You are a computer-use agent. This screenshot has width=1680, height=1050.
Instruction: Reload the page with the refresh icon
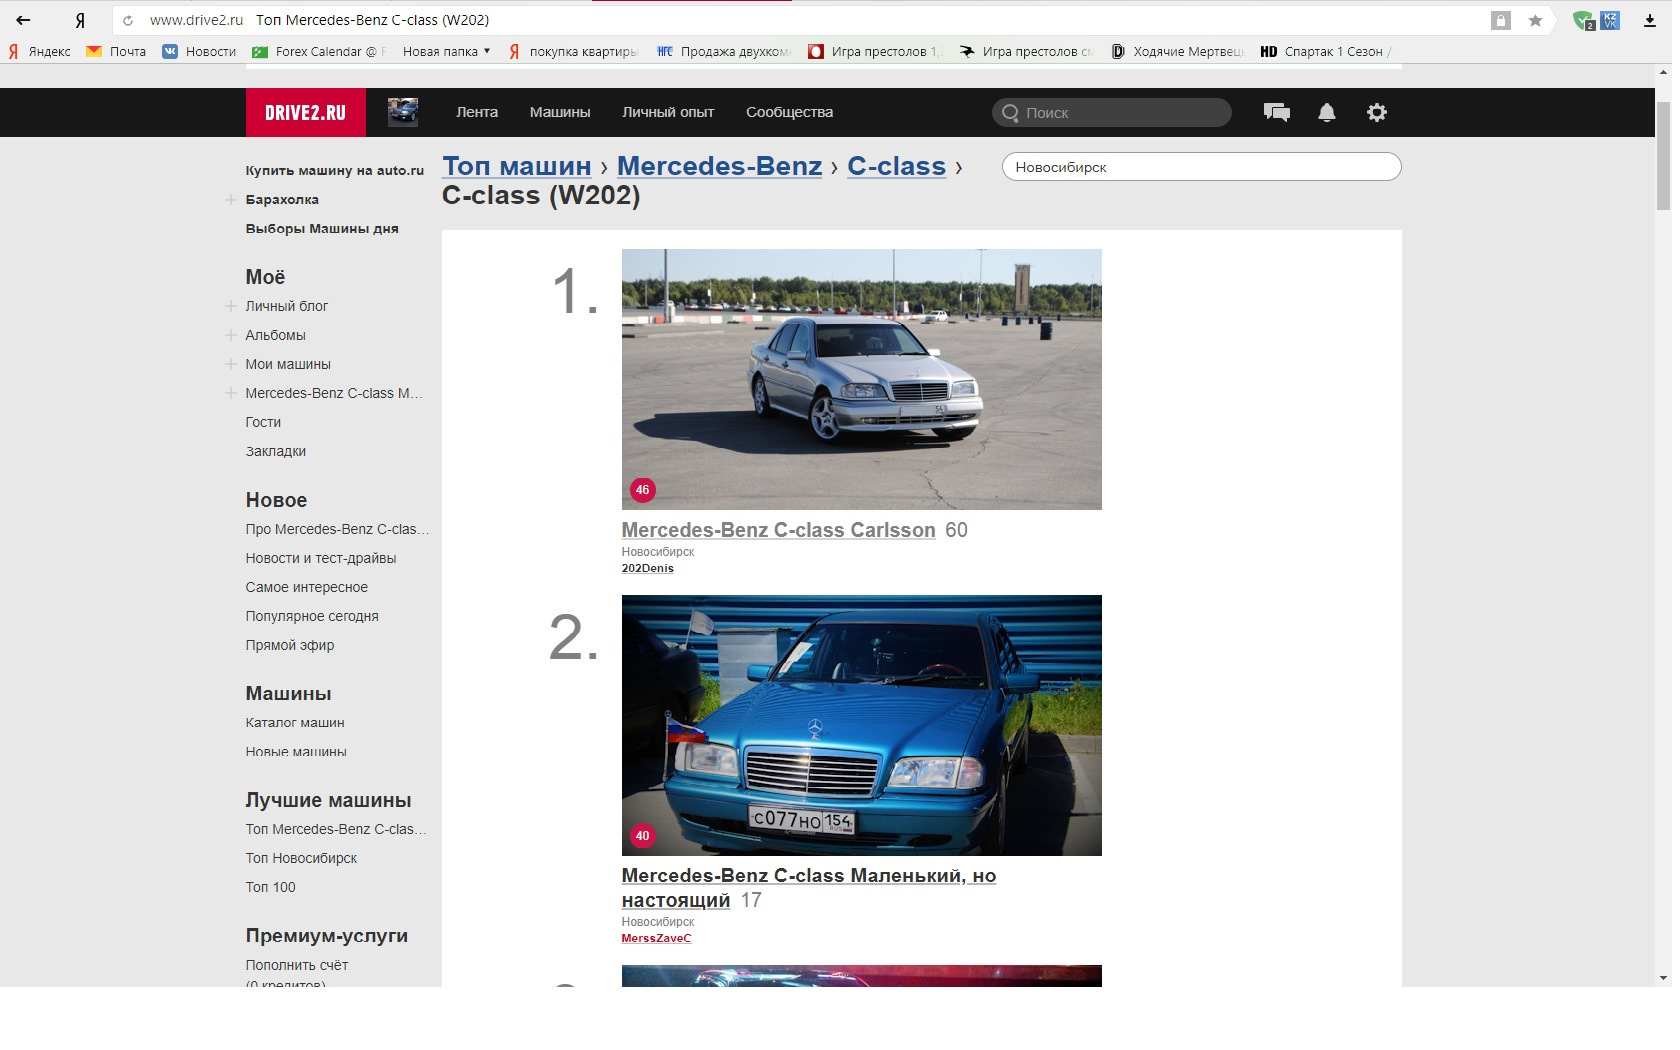[x=128, y=20]
